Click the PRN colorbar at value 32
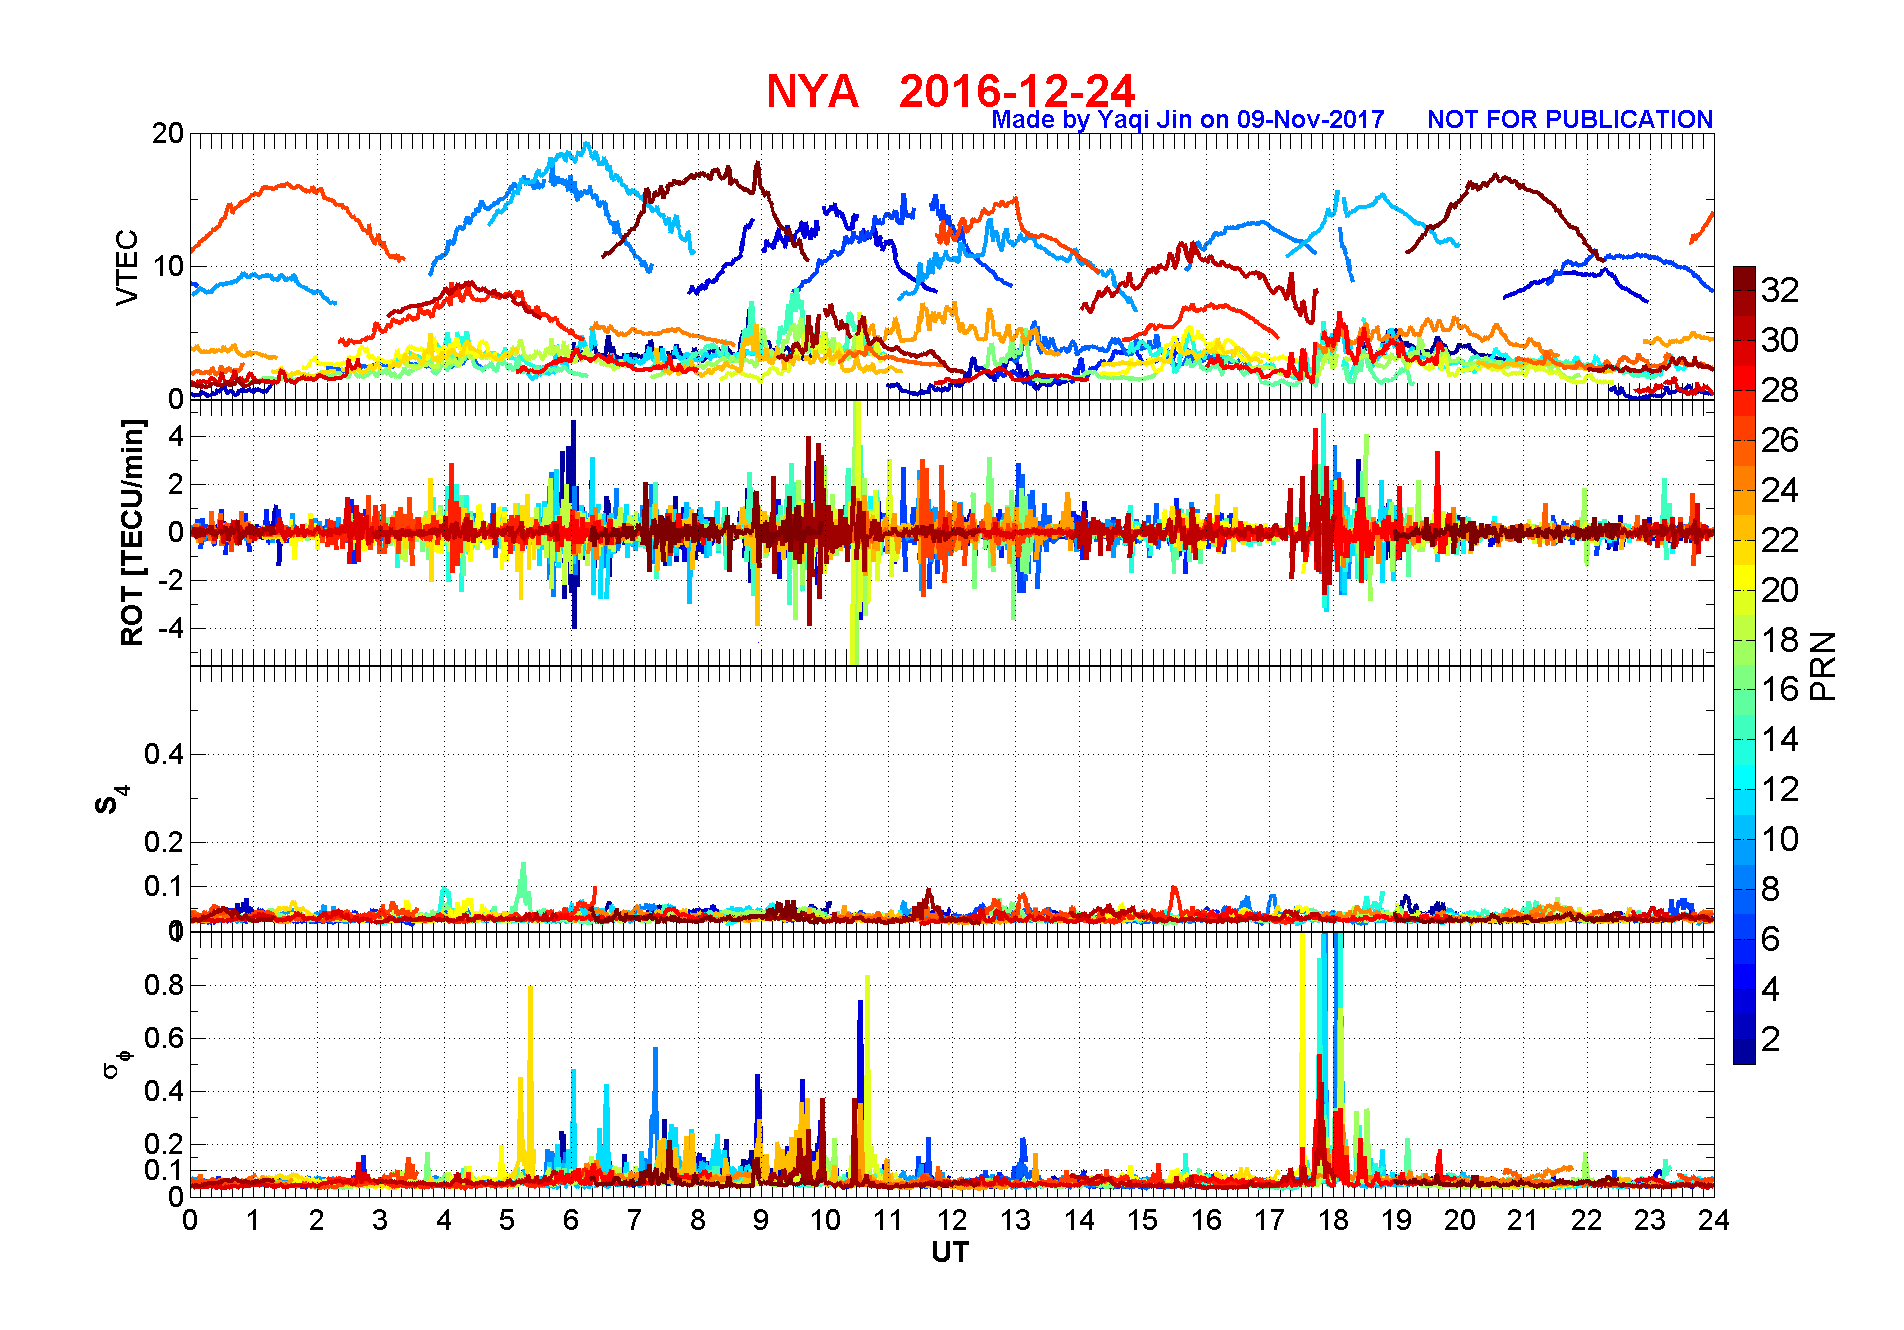1904x1330 pixels. (x=1744, y=291)
